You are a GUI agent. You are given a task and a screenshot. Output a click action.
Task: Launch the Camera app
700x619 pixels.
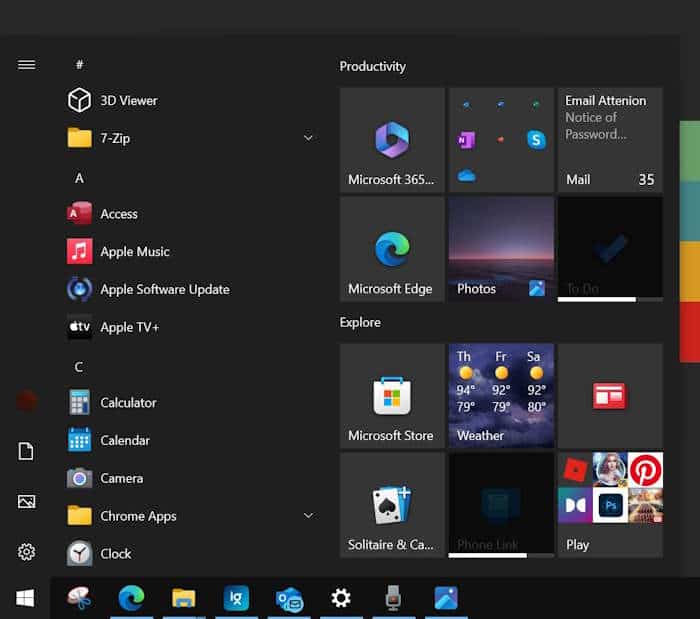tap(192, 478)
